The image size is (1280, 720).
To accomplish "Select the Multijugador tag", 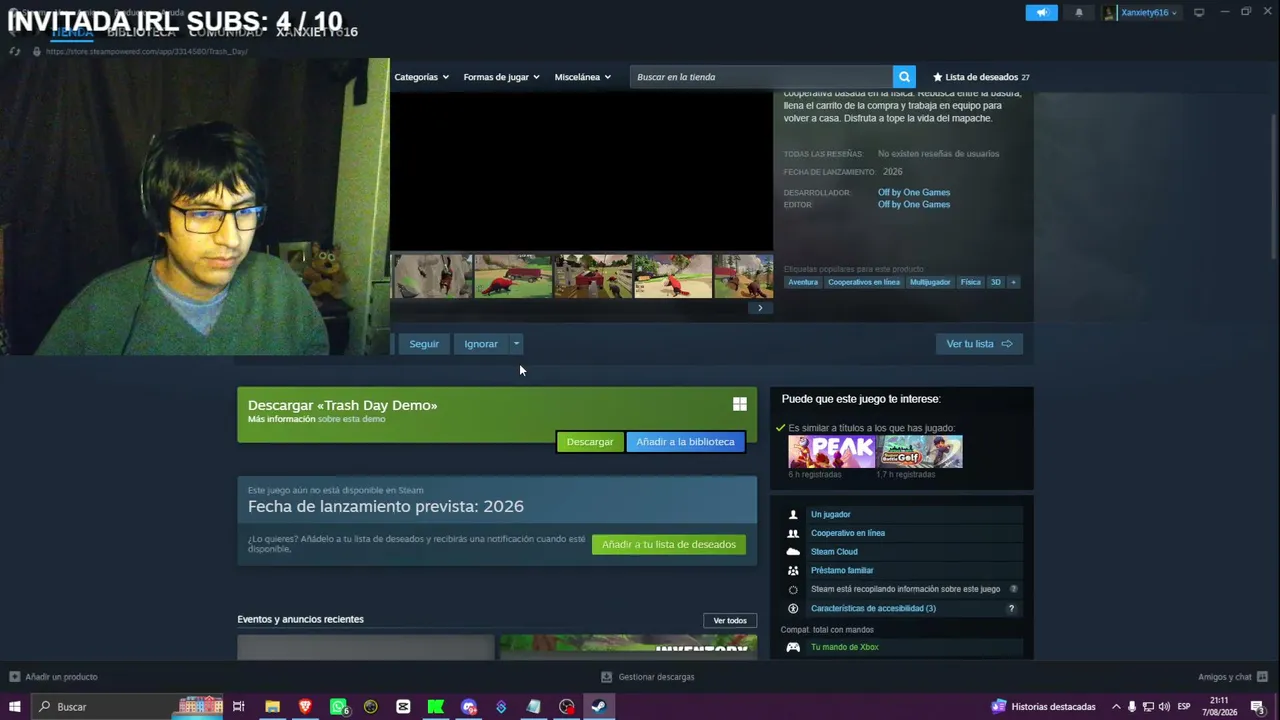I will click(x=930, y=282).
